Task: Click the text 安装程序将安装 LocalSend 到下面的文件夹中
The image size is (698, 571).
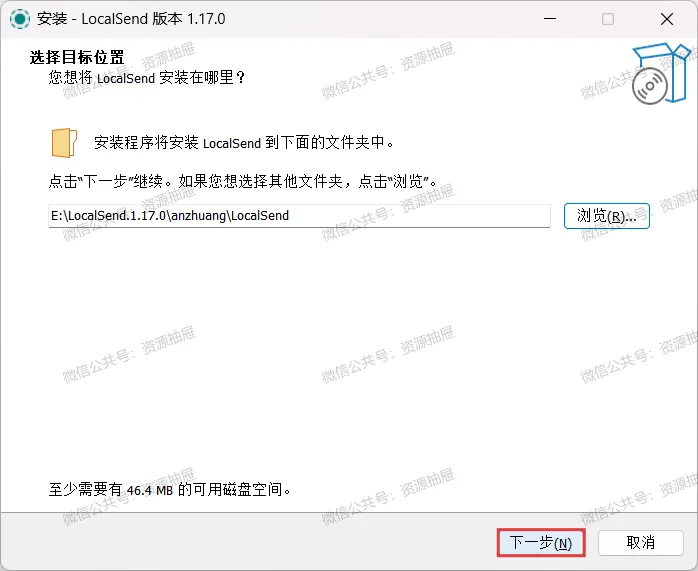Action: pos(244,143)
